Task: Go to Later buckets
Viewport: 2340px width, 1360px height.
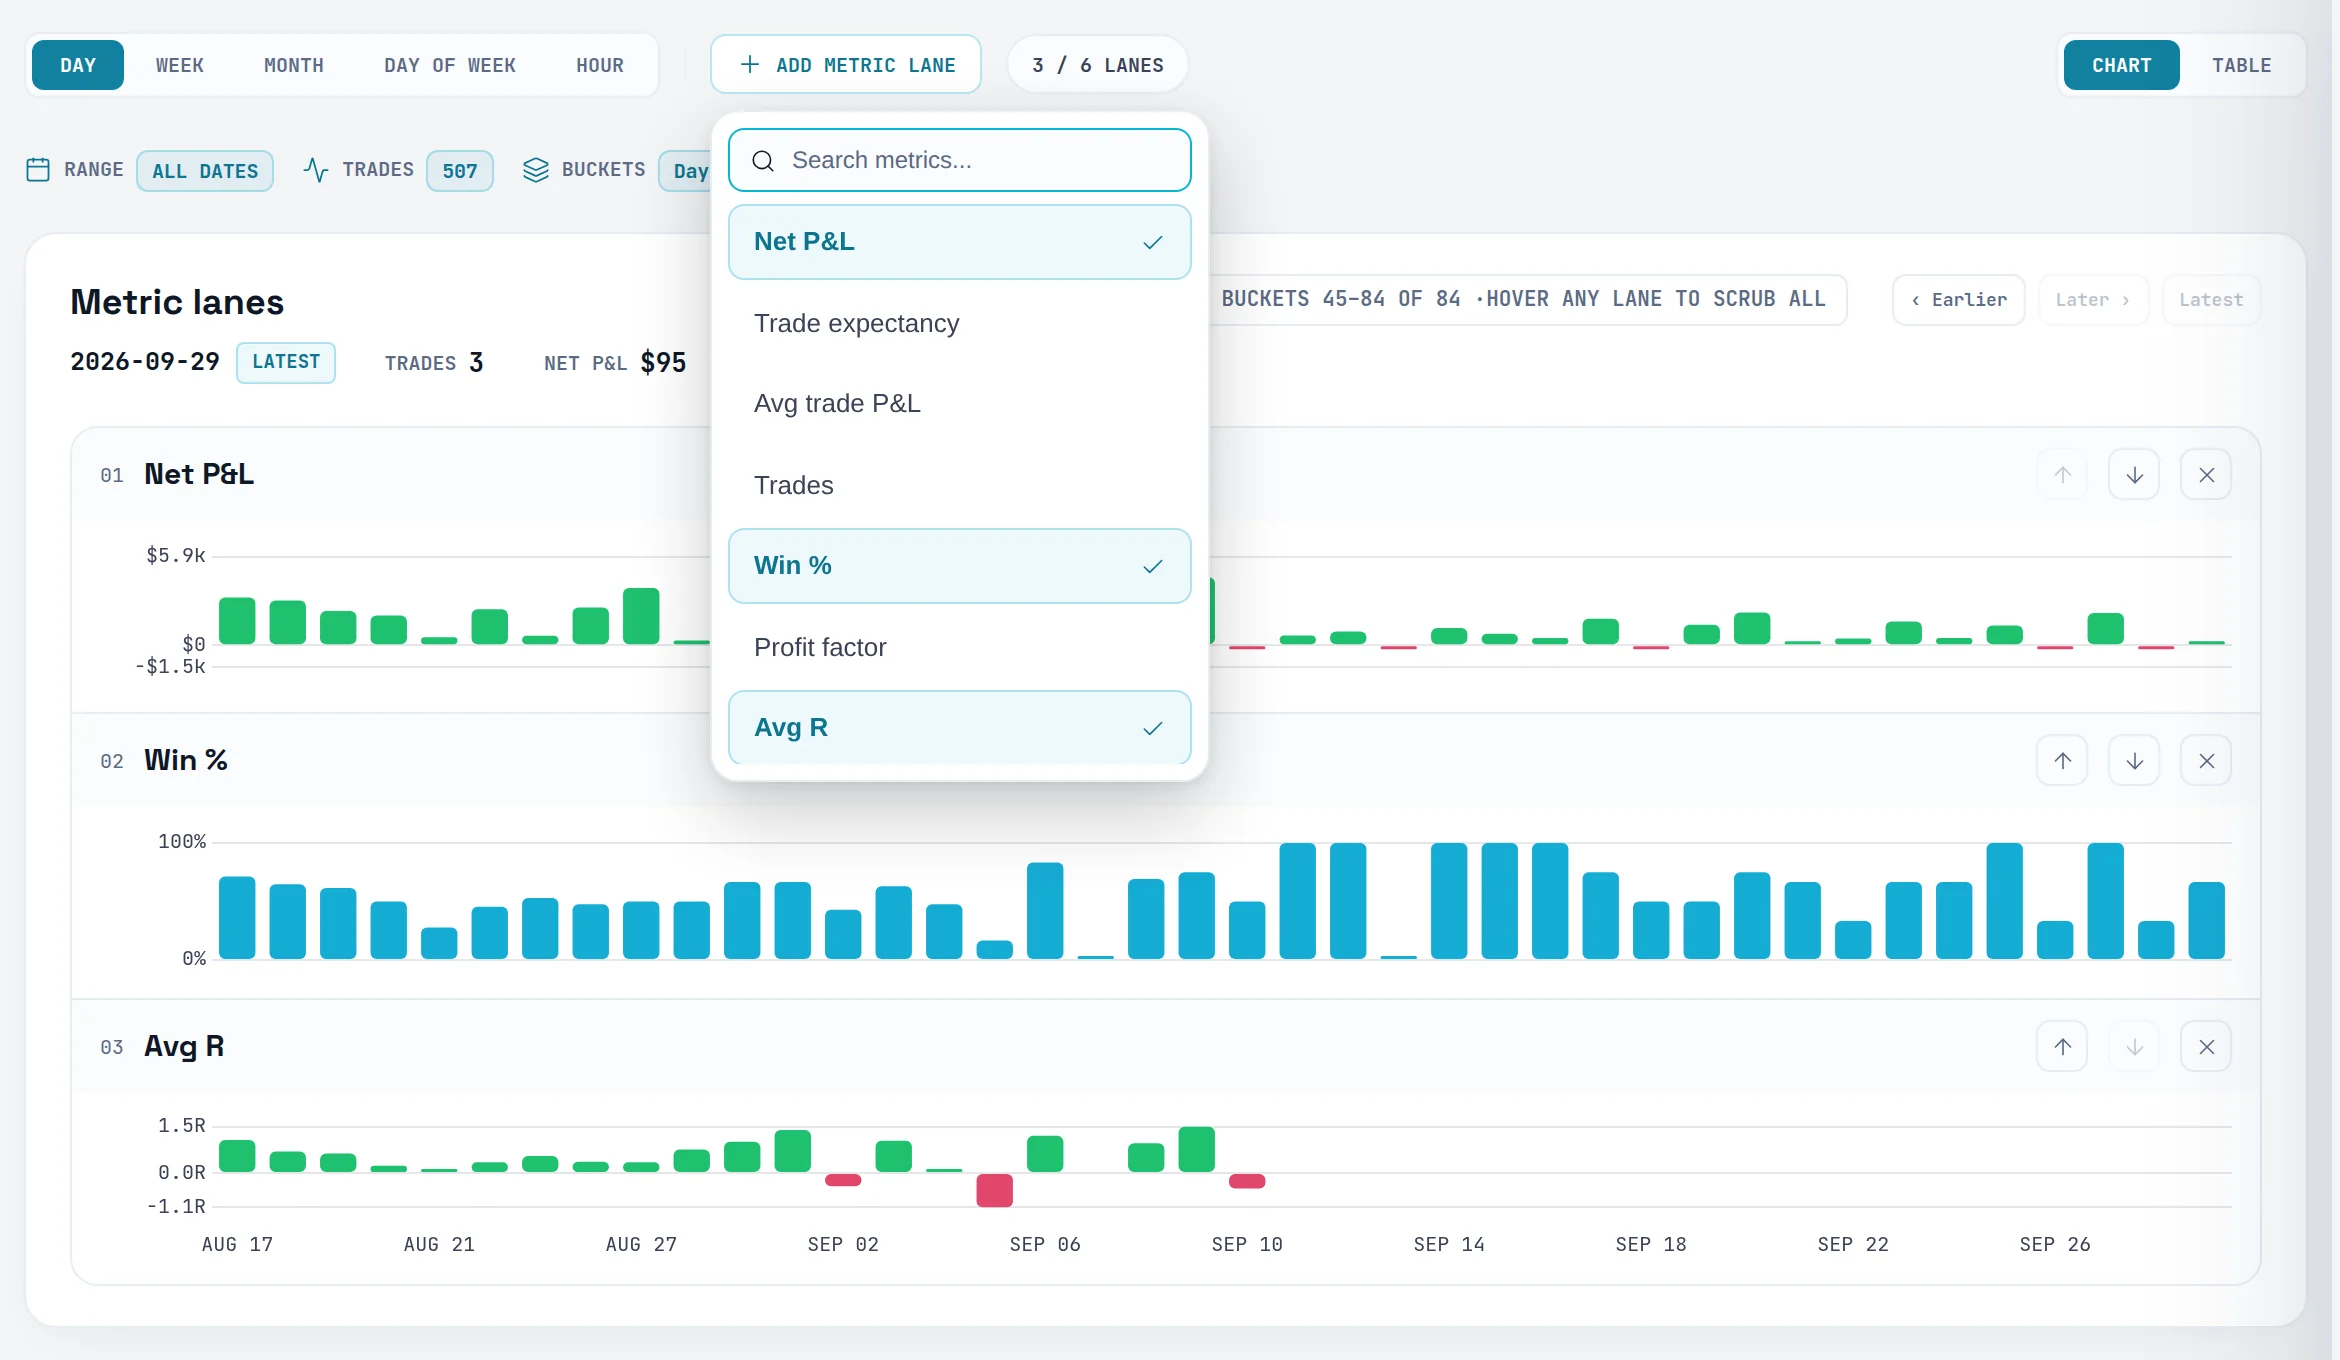Action: (2094, 300)
